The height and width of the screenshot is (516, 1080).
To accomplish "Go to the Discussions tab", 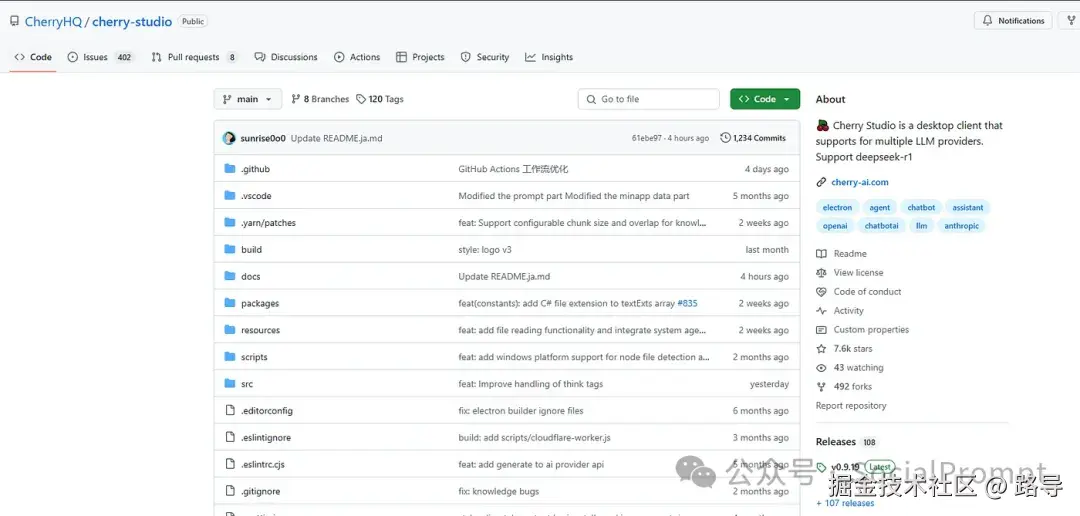I will click(286, 57).
